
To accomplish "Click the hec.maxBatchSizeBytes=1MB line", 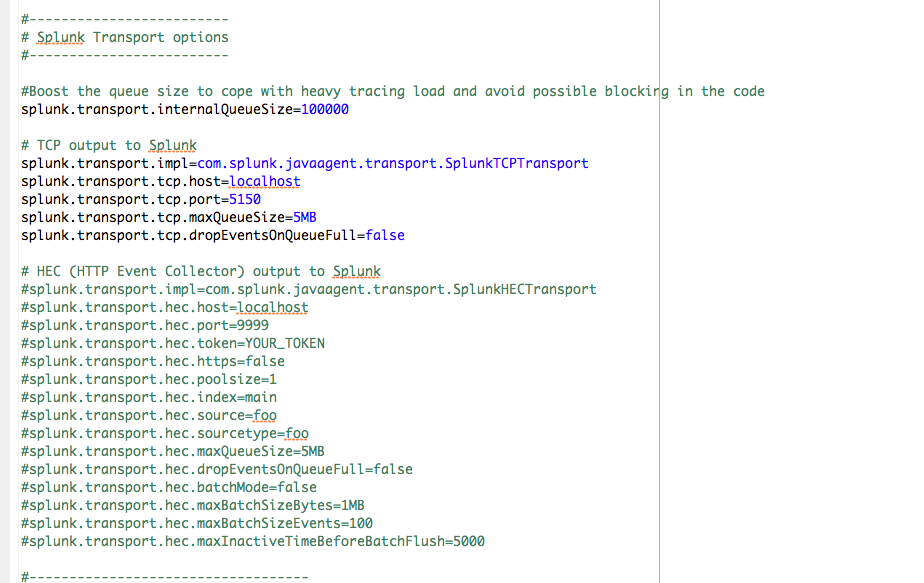I will click(192, 505).
